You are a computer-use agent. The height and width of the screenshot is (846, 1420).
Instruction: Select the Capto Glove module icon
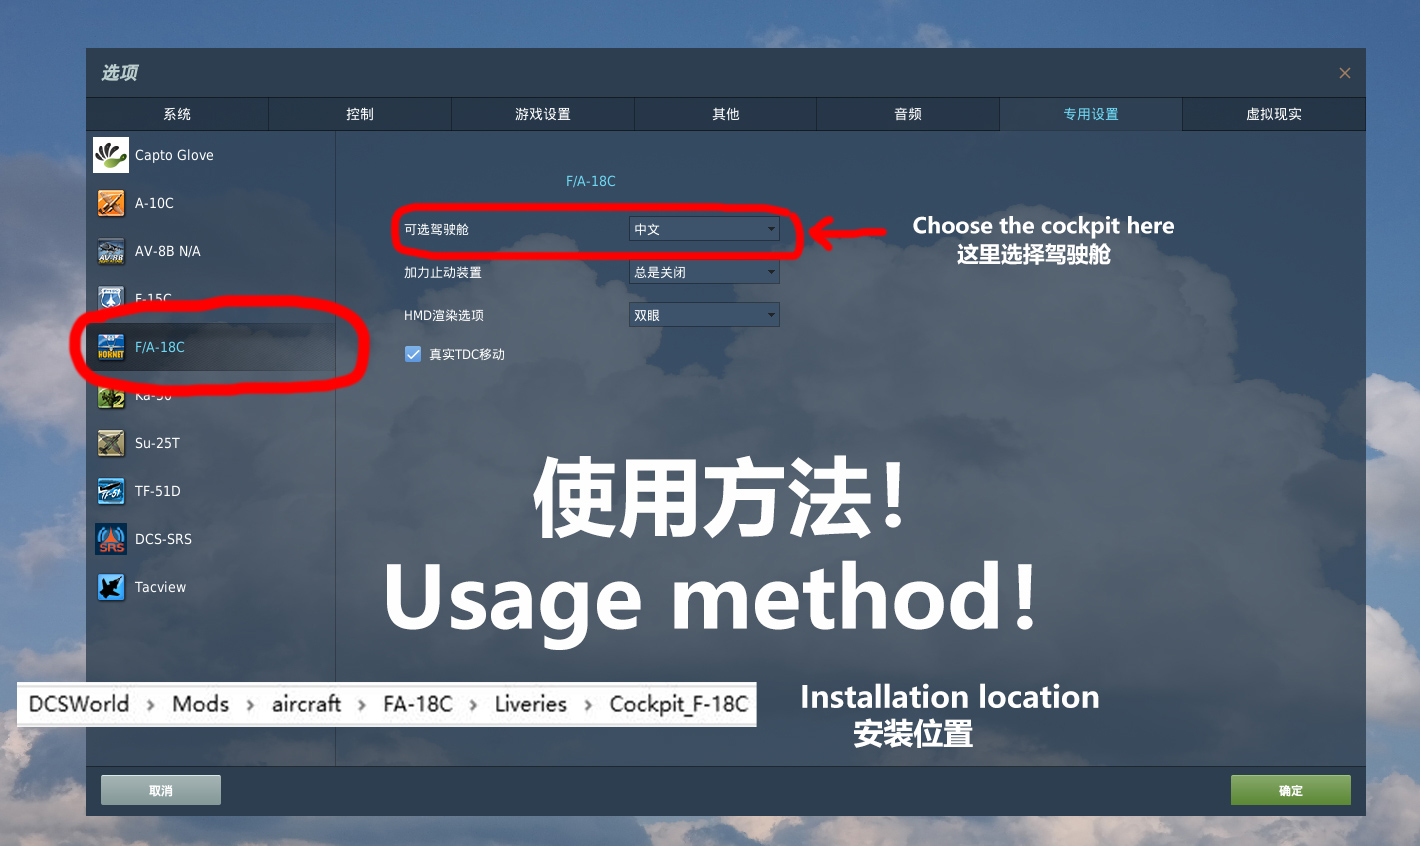(111, 155)
